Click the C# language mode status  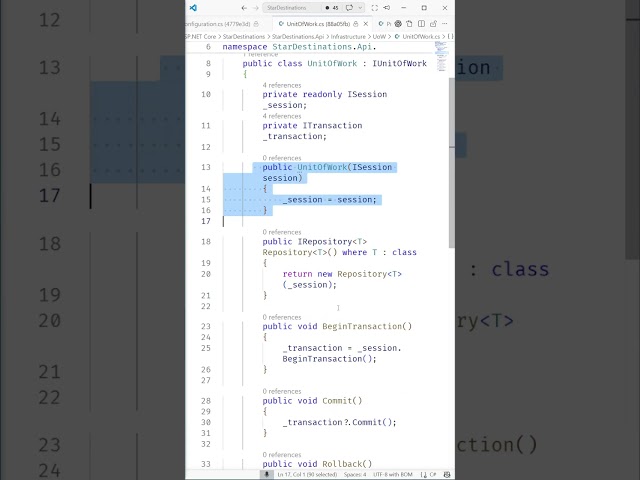(433, 474)
